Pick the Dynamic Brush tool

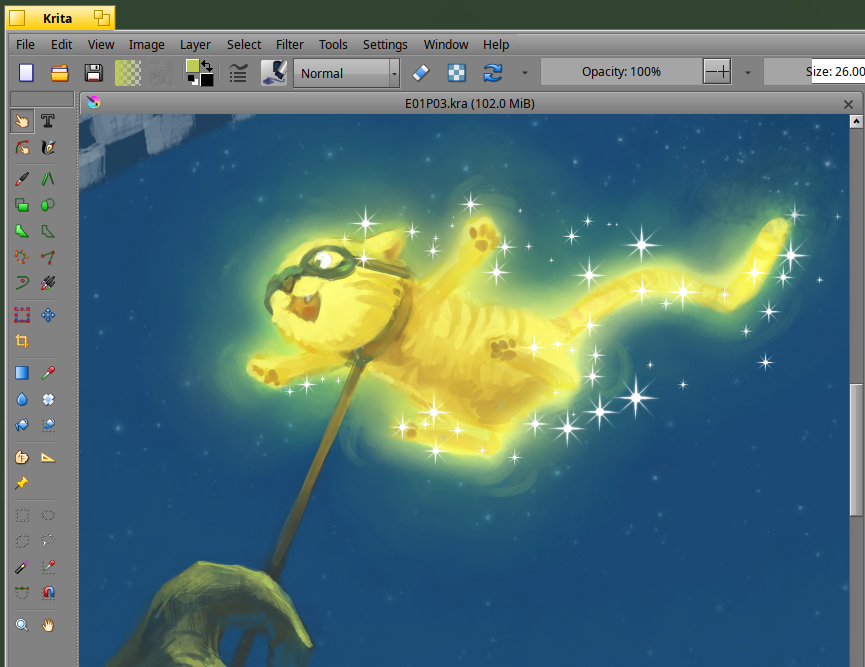[22, 283]
